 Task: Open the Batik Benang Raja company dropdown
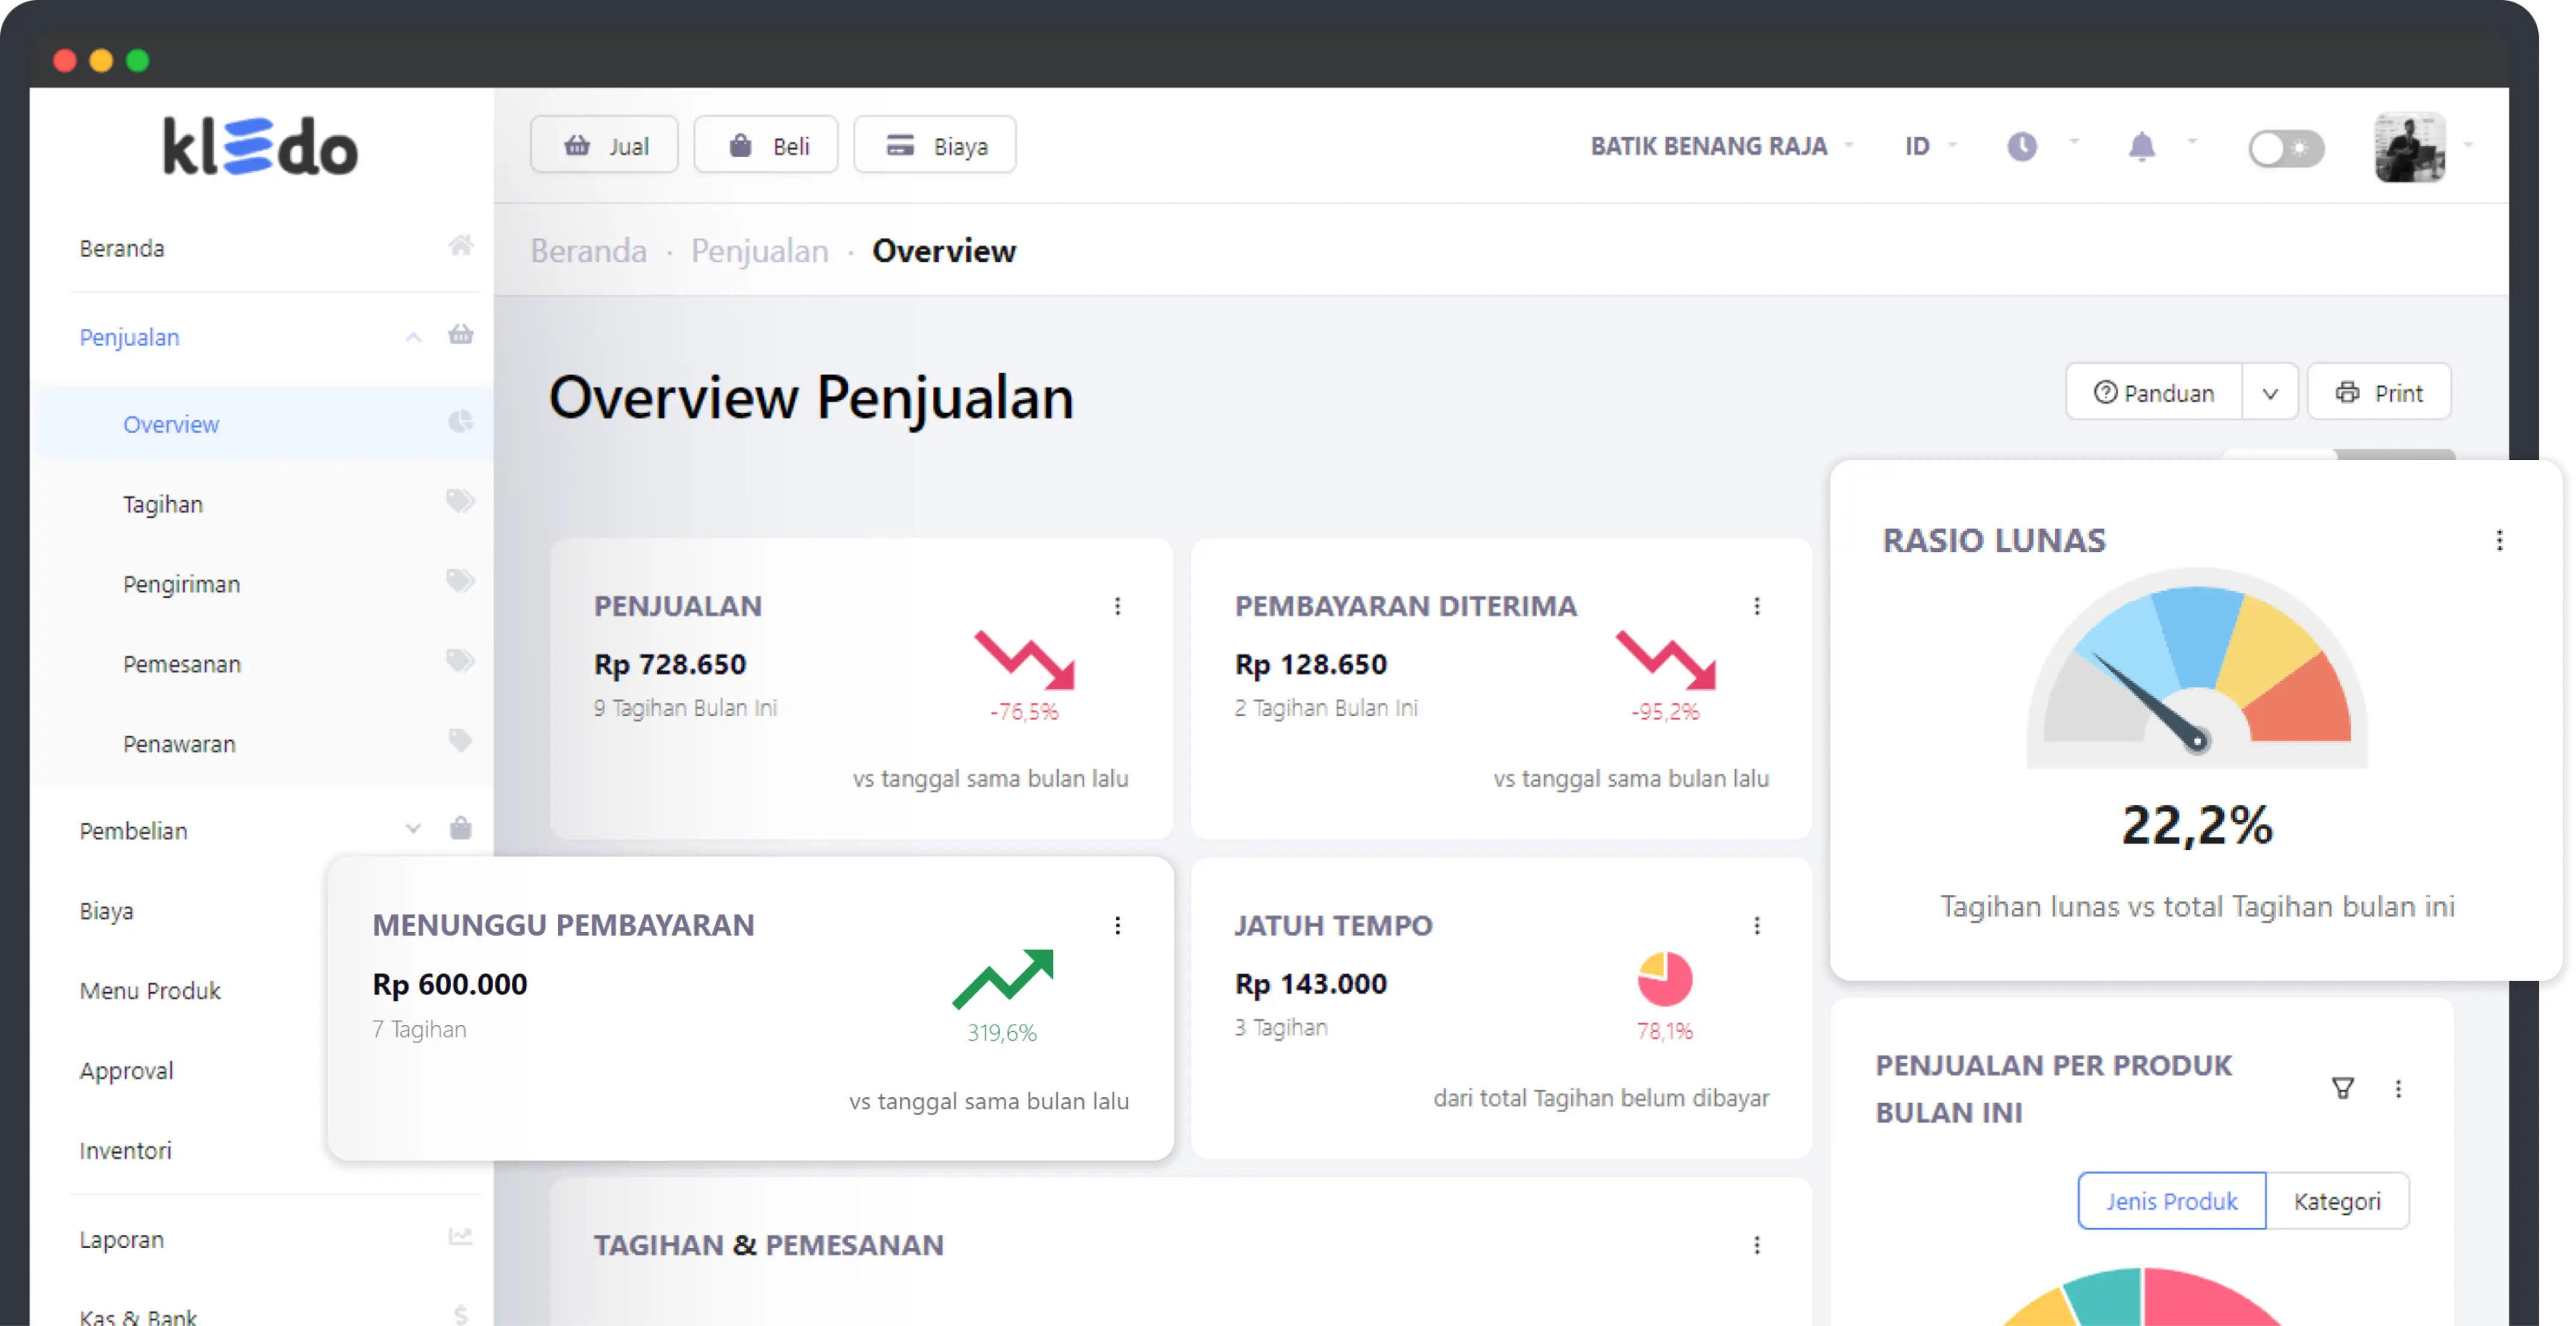(1722, 146)
